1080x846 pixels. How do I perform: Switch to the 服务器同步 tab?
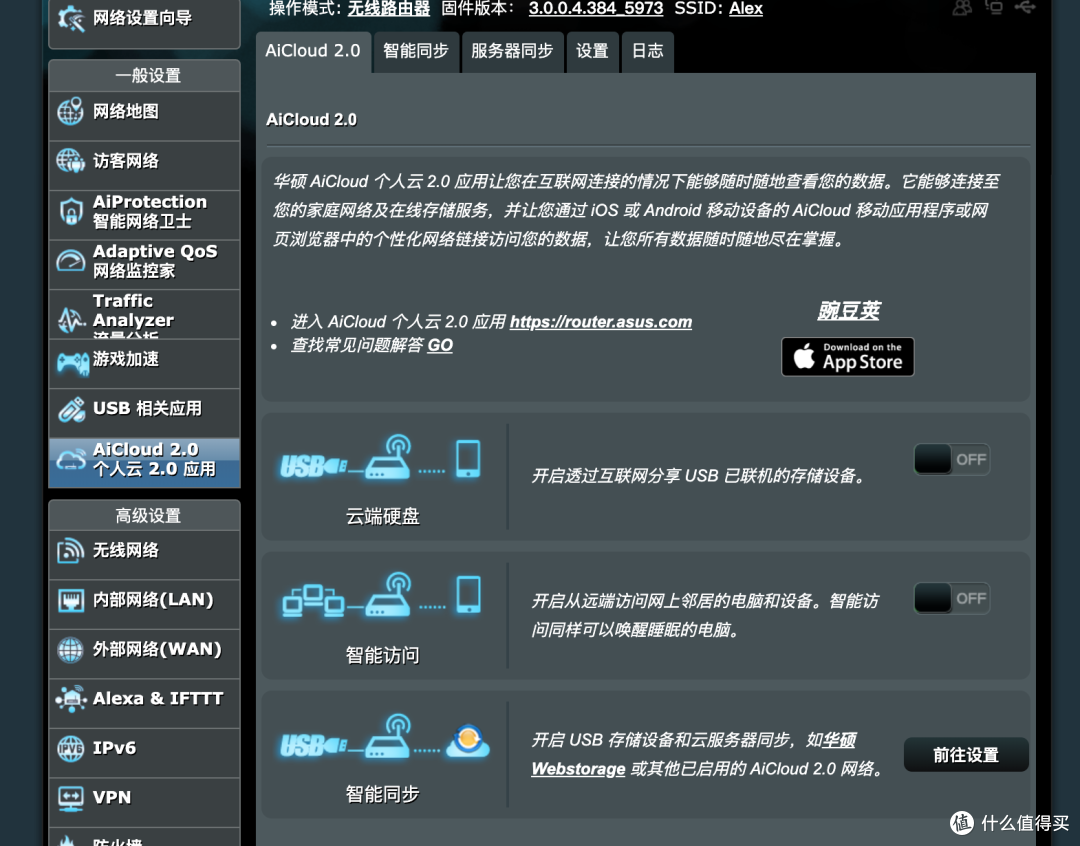[512, 52]
